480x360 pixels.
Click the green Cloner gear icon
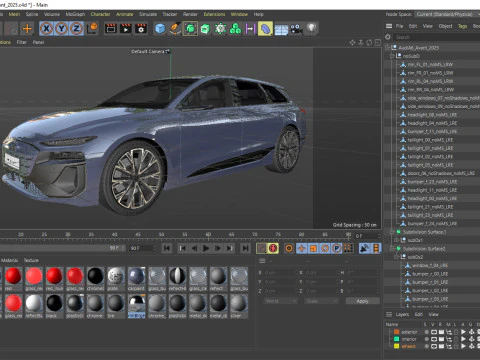pos(220,29)
